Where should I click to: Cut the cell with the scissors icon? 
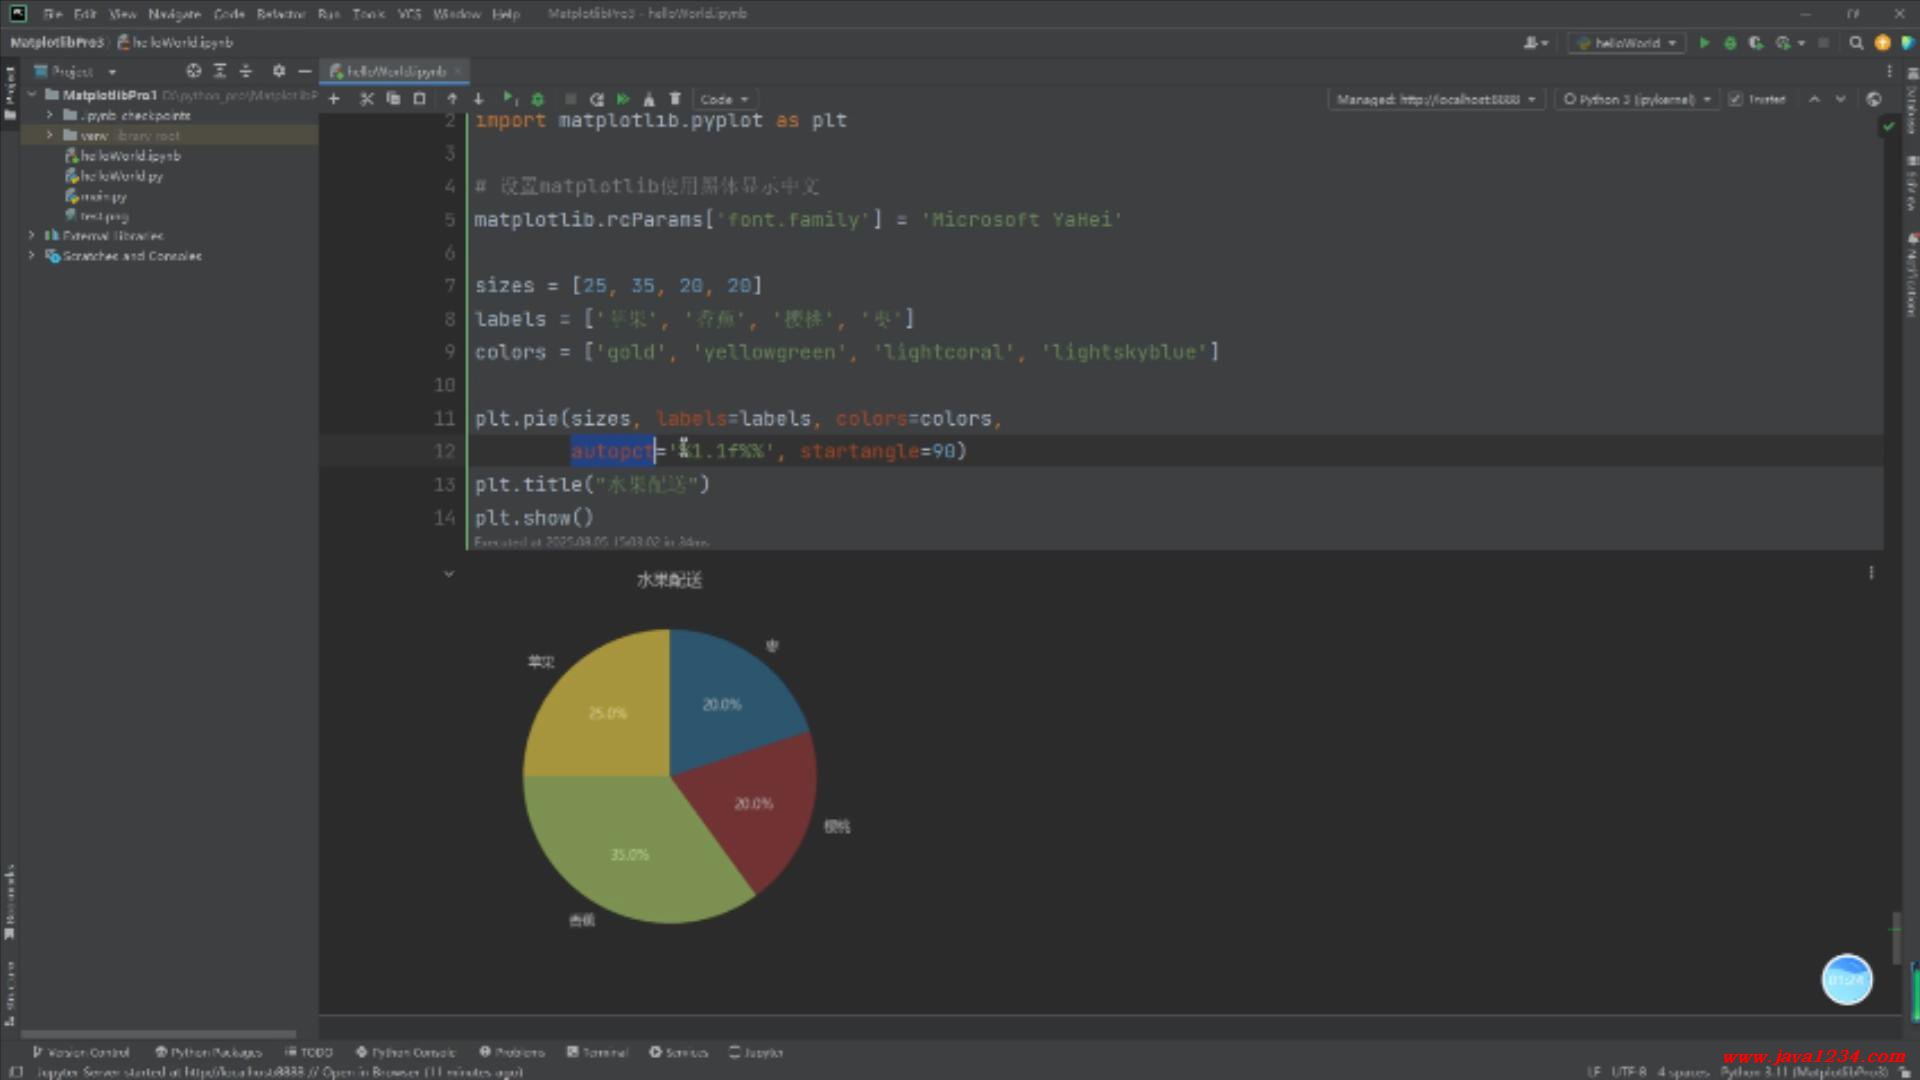[x=366, y=99]
